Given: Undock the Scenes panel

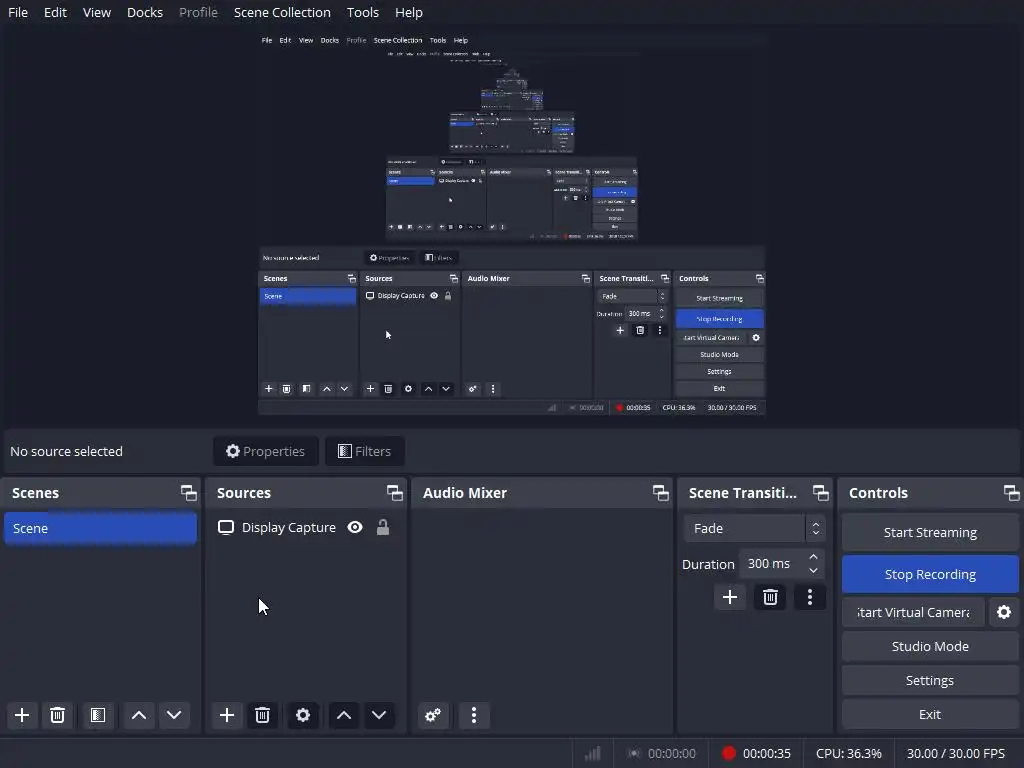Looking at the screenshot, I should pos(188,493).
